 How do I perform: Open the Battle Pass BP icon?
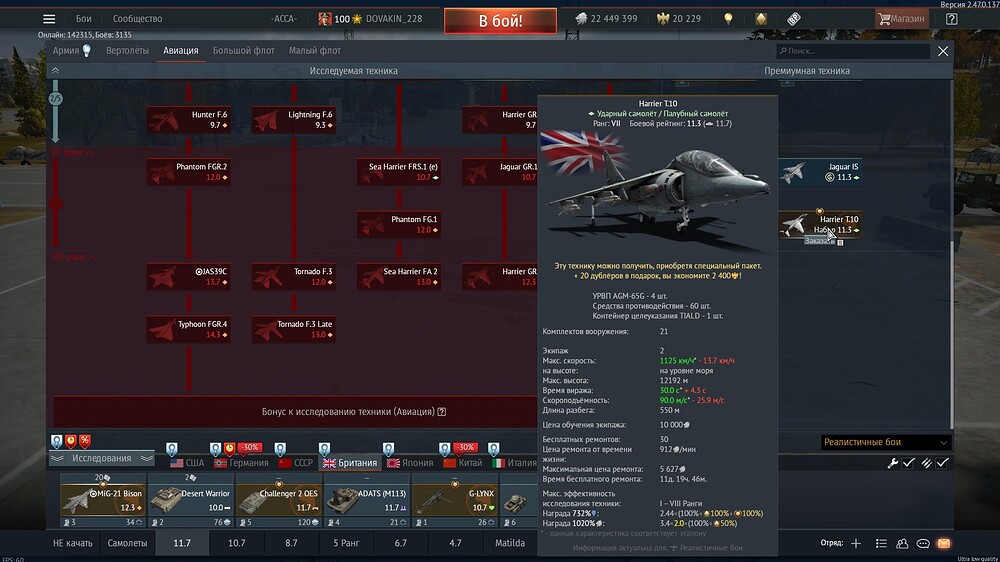tap(793, 19)
